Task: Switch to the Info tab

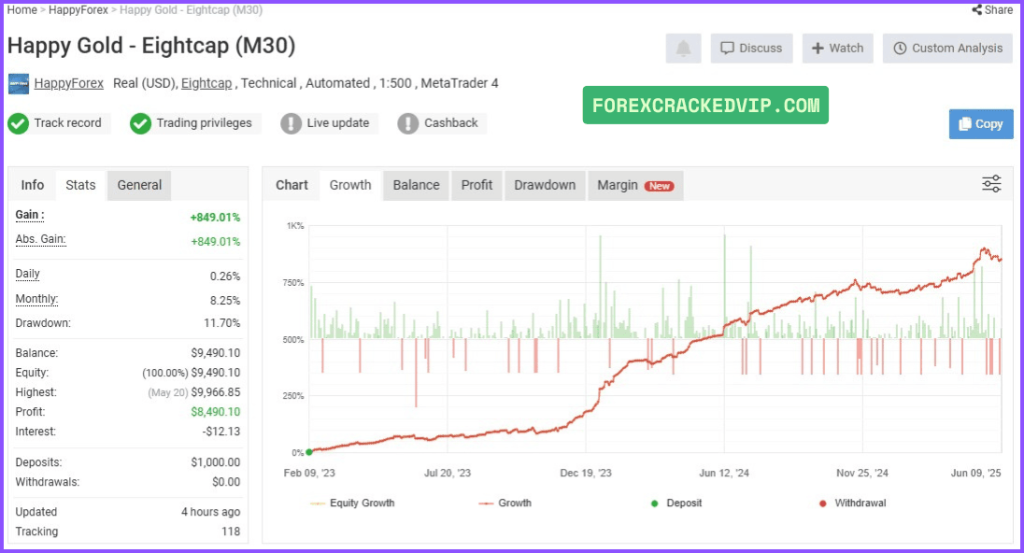Action: pyautogui.click(x=32, y=185)
